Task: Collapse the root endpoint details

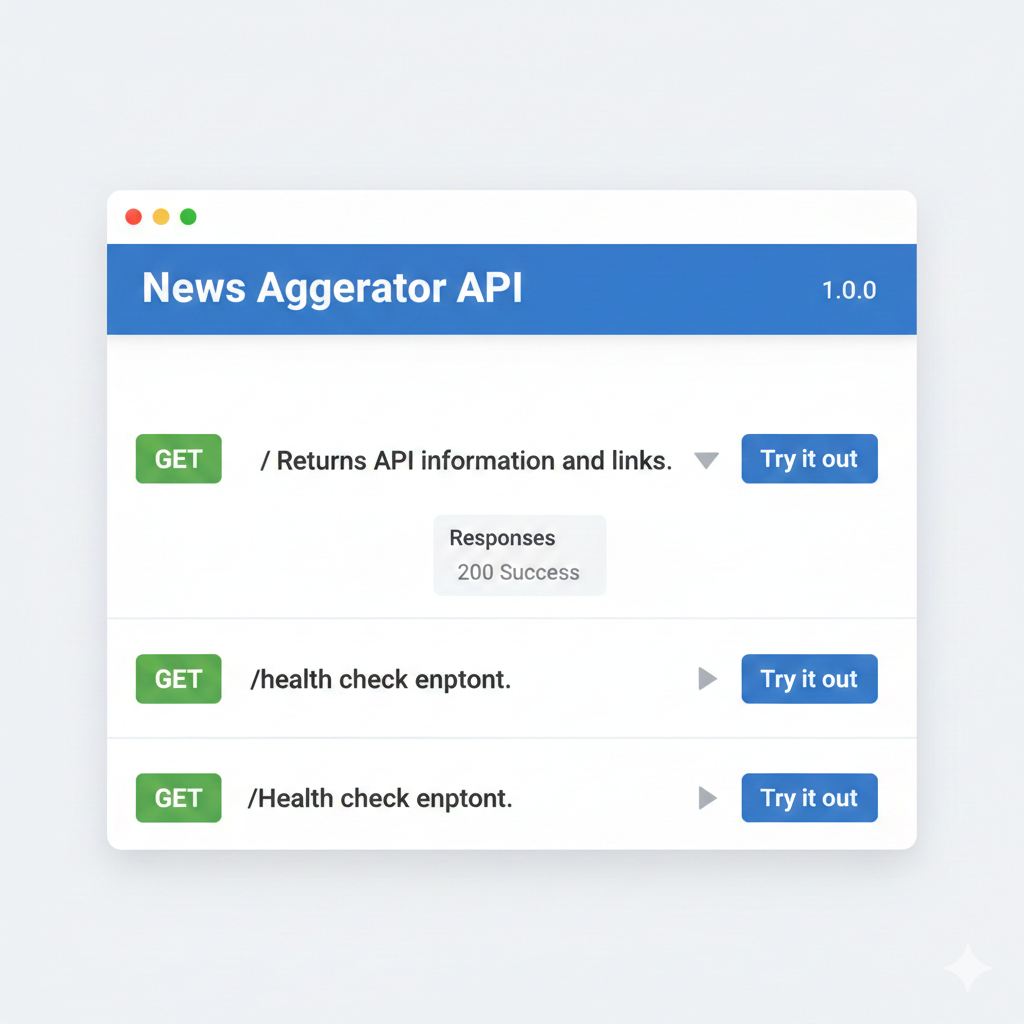Action: point(707,460)
